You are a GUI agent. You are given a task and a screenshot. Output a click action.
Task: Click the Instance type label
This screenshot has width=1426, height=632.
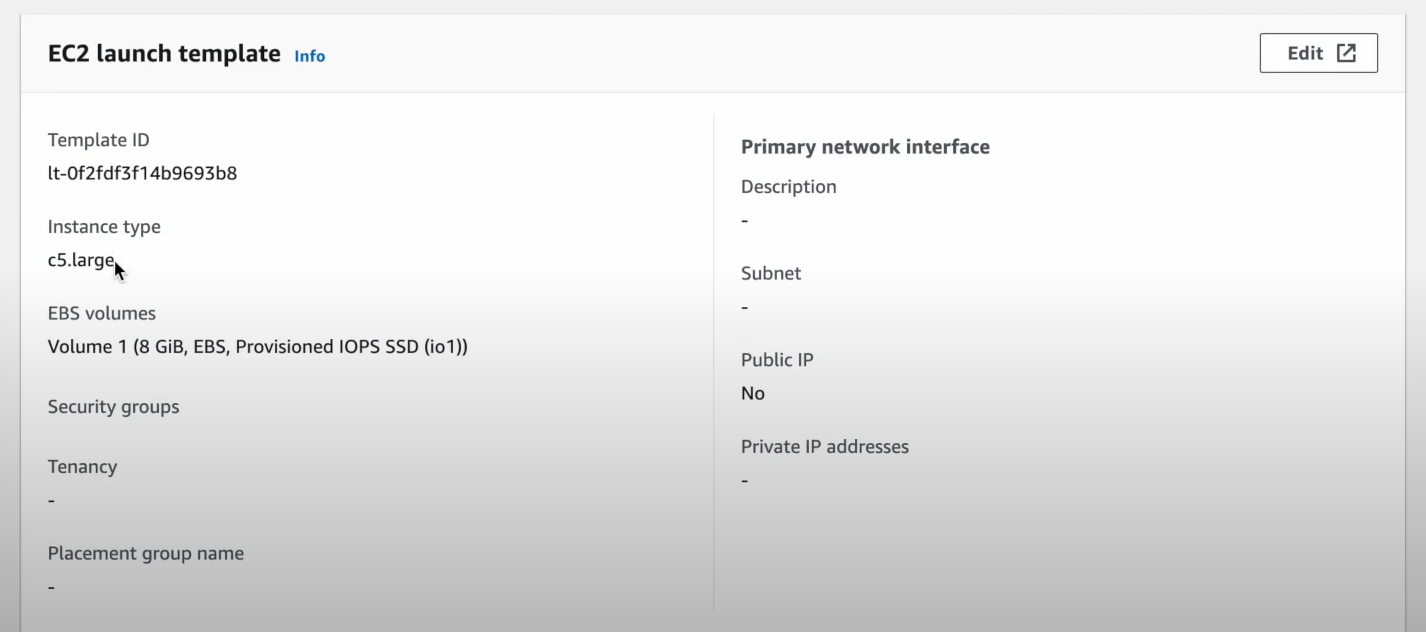point(104,227)
